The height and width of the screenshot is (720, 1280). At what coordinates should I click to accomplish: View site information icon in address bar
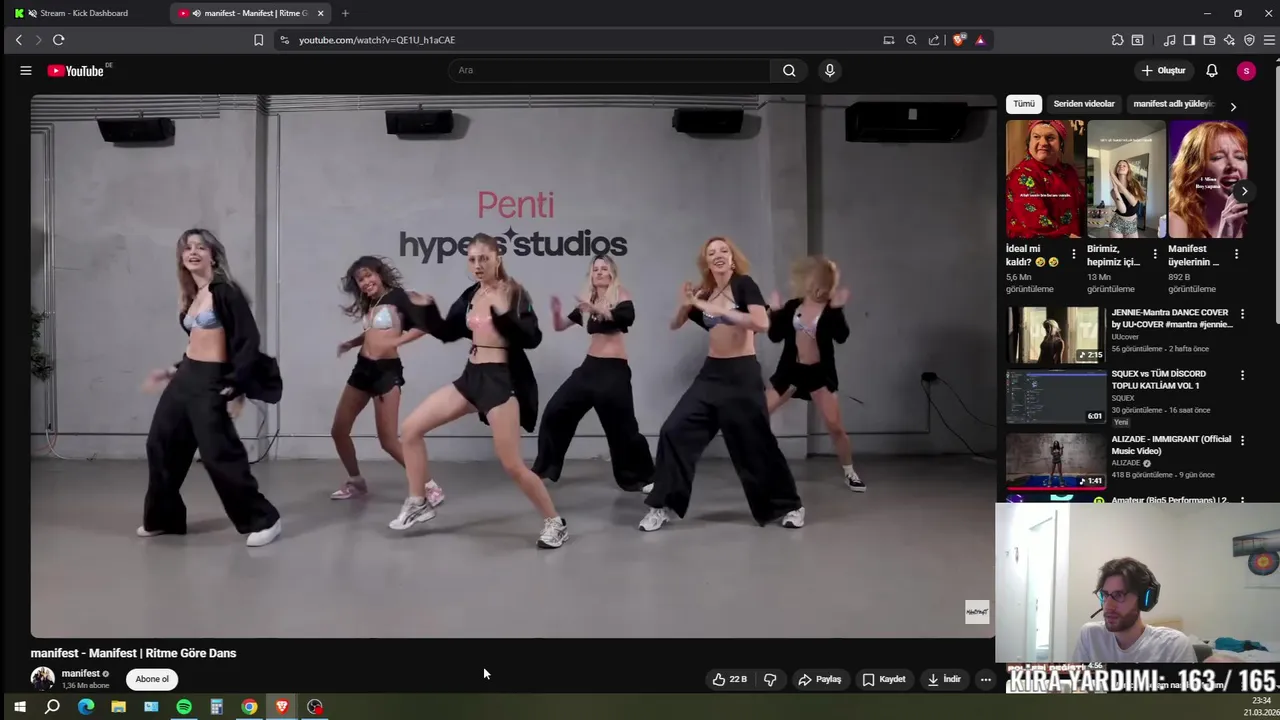pyautogui.click(x=284, y=40)
